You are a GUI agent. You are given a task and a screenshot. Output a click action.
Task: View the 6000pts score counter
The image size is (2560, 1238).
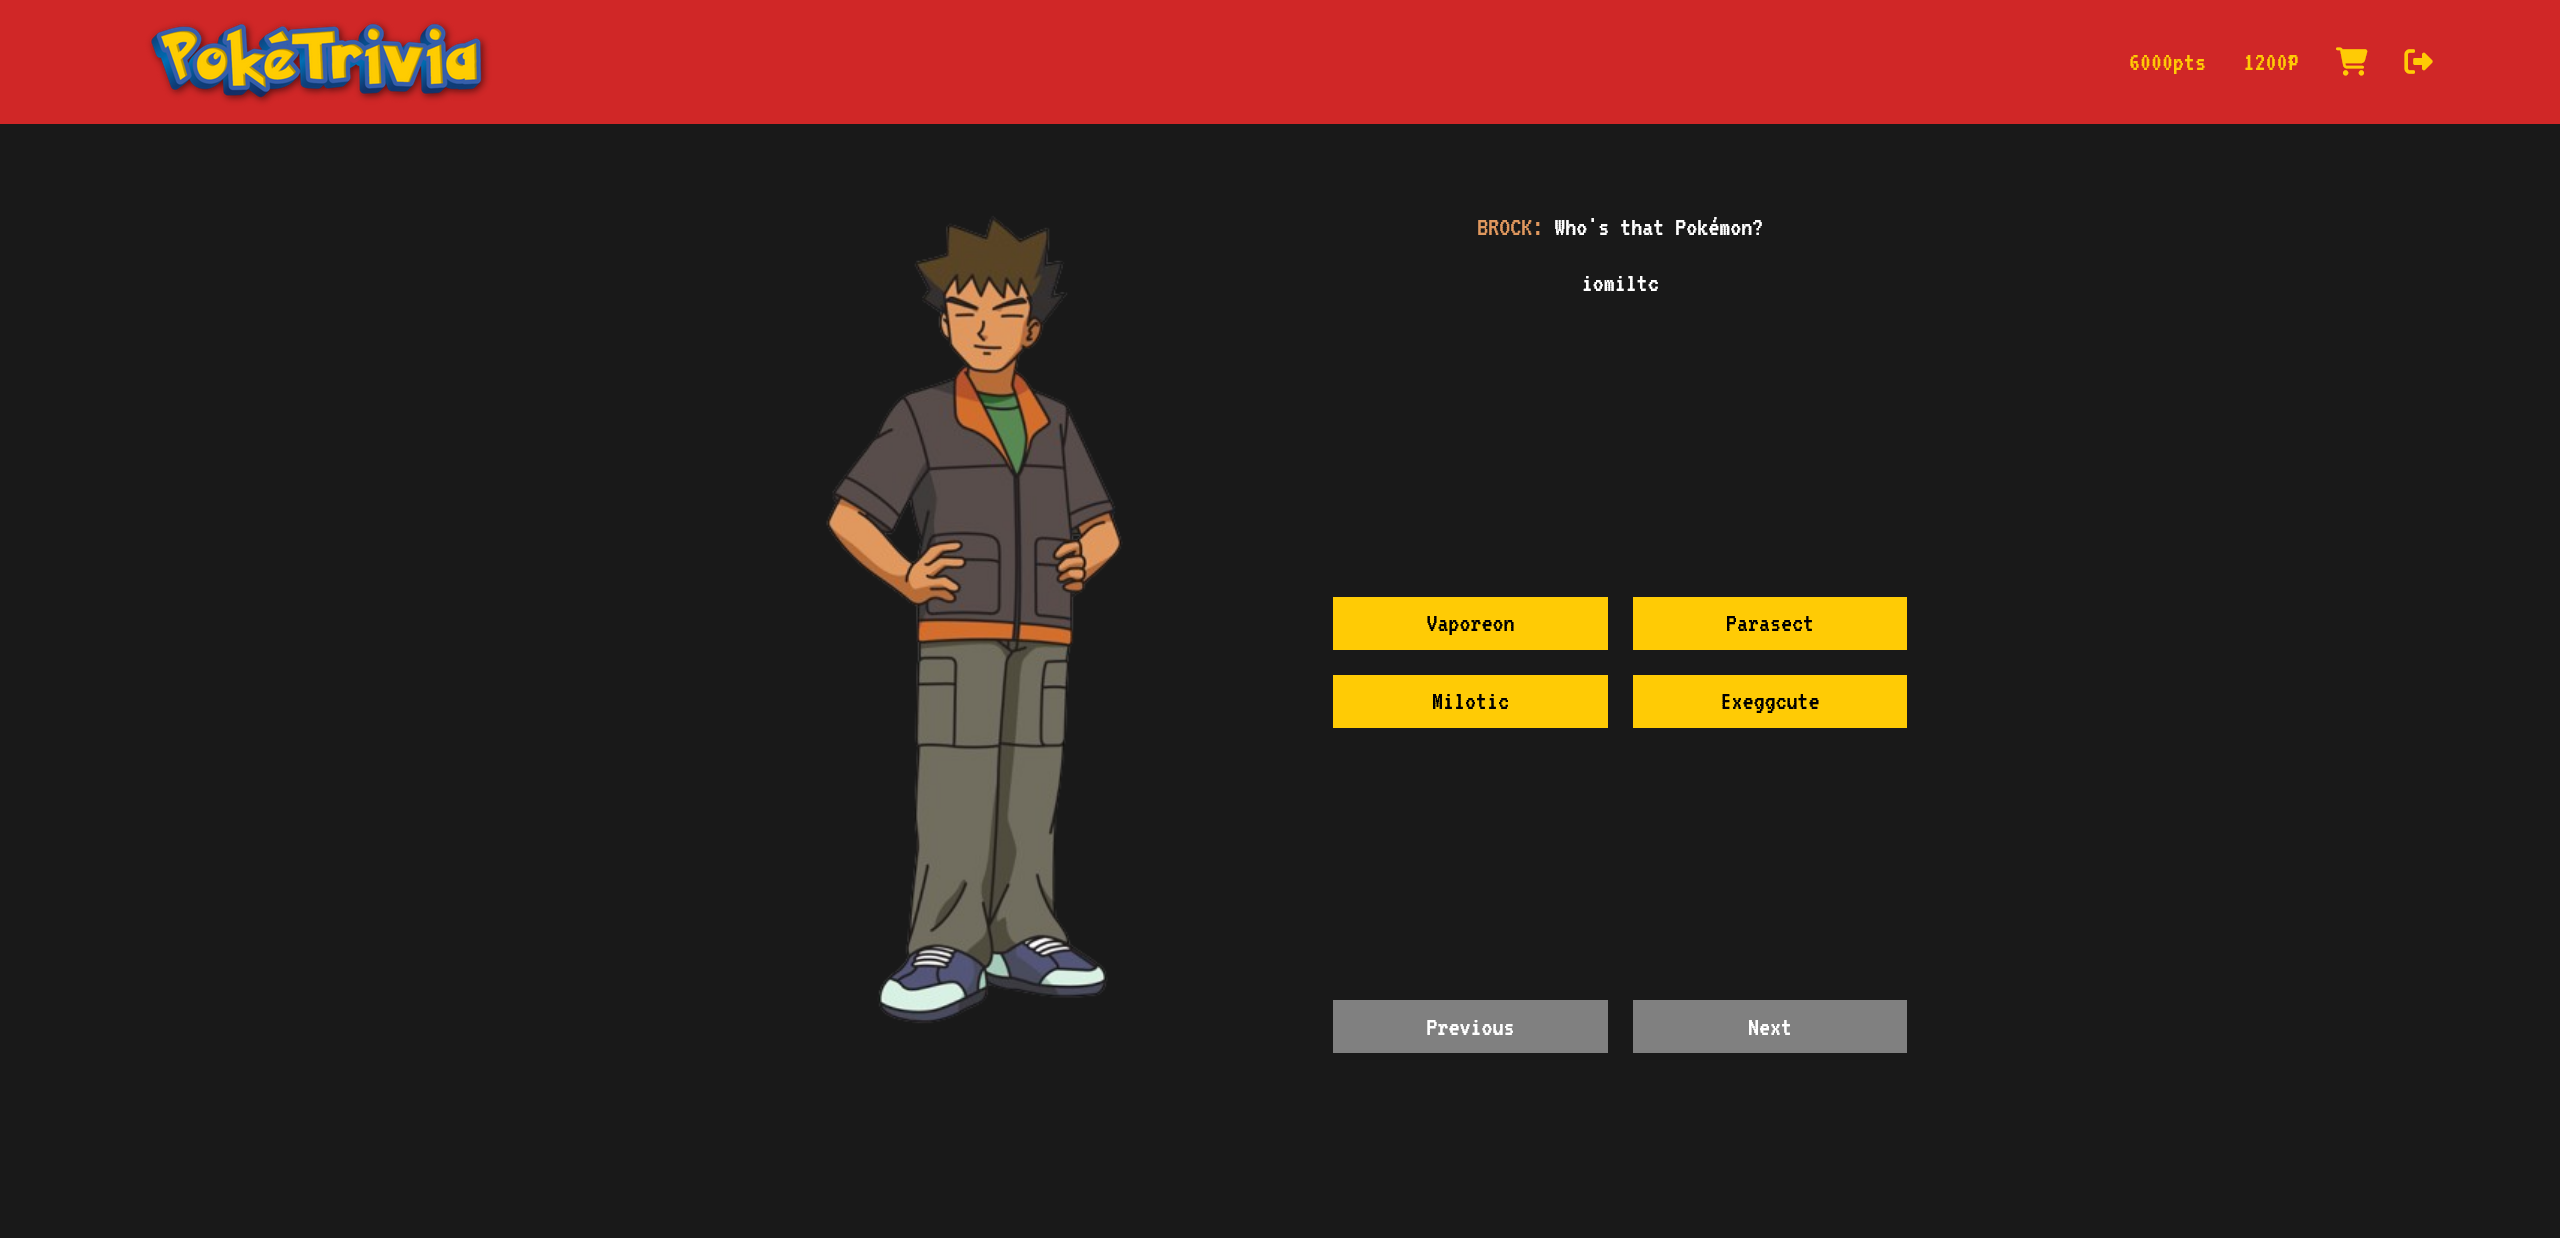click(2166, 63)
